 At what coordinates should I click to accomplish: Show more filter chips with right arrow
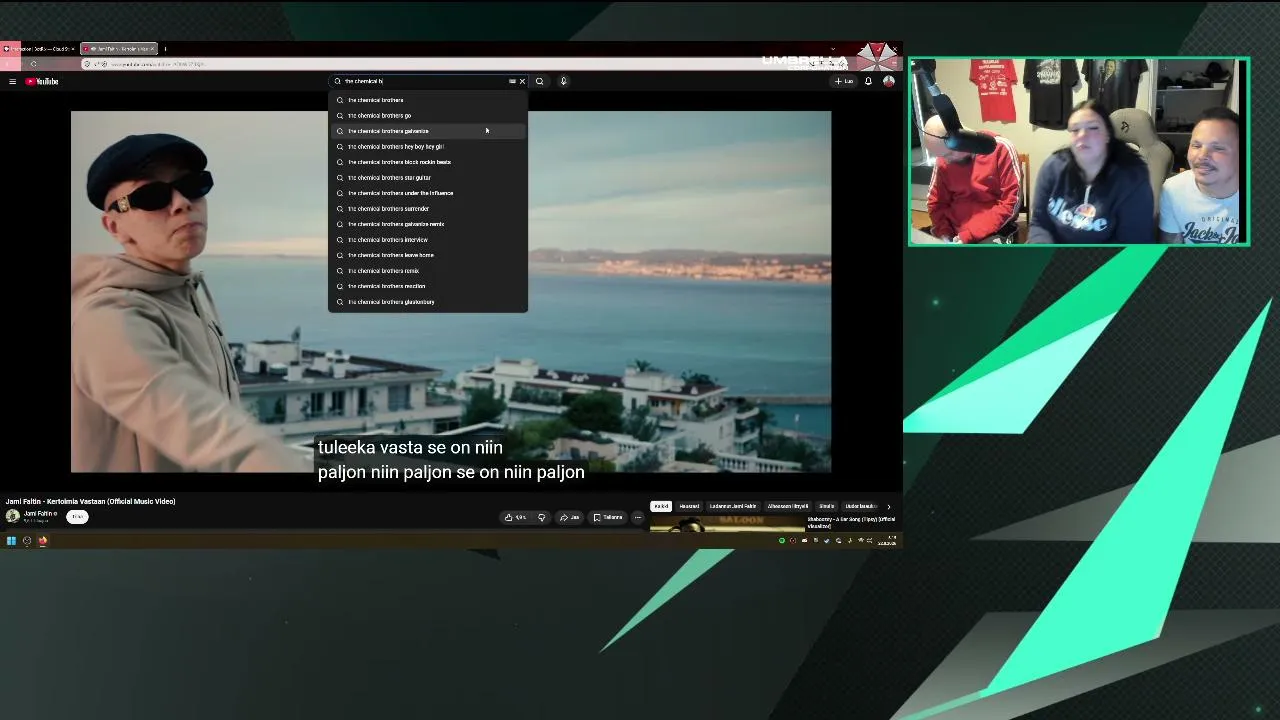[888, 507]
